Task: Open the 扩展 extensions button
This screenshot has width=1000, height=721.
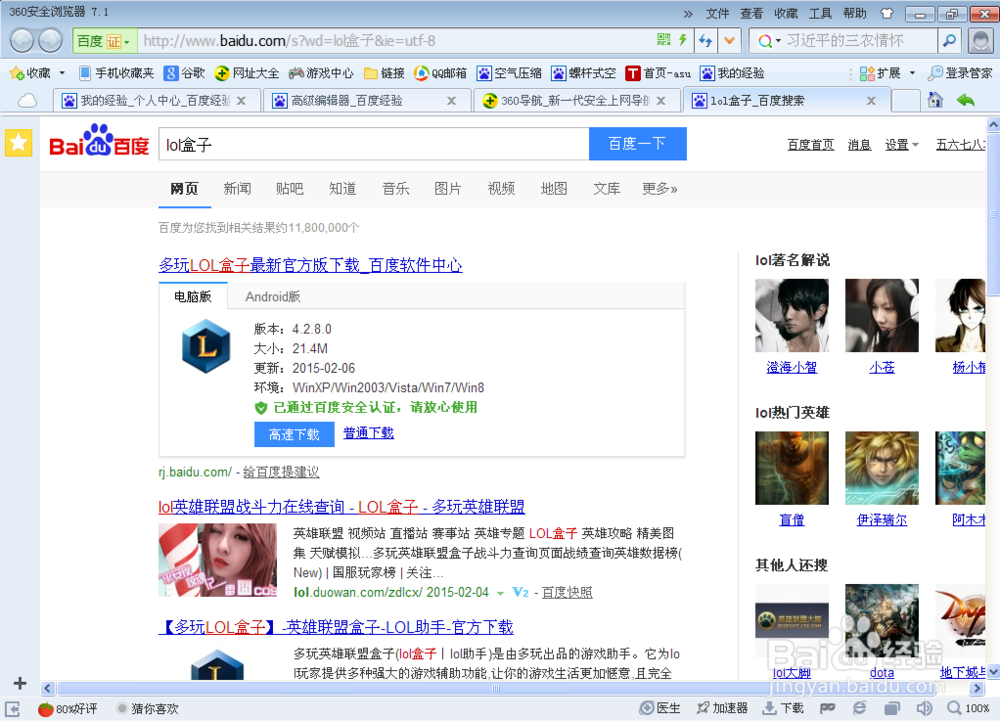Action: click(880, 73)
